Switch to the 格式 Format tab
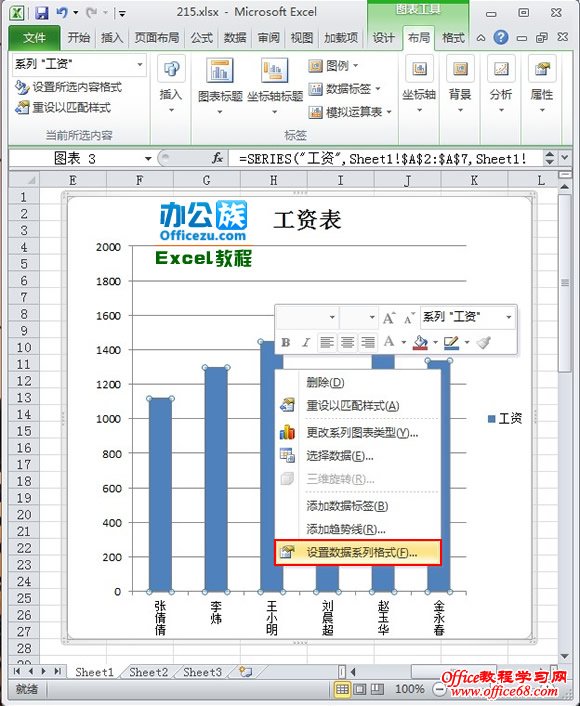Image resolution: width=580 pixels, height=706 pixels. tap(453, 38)
